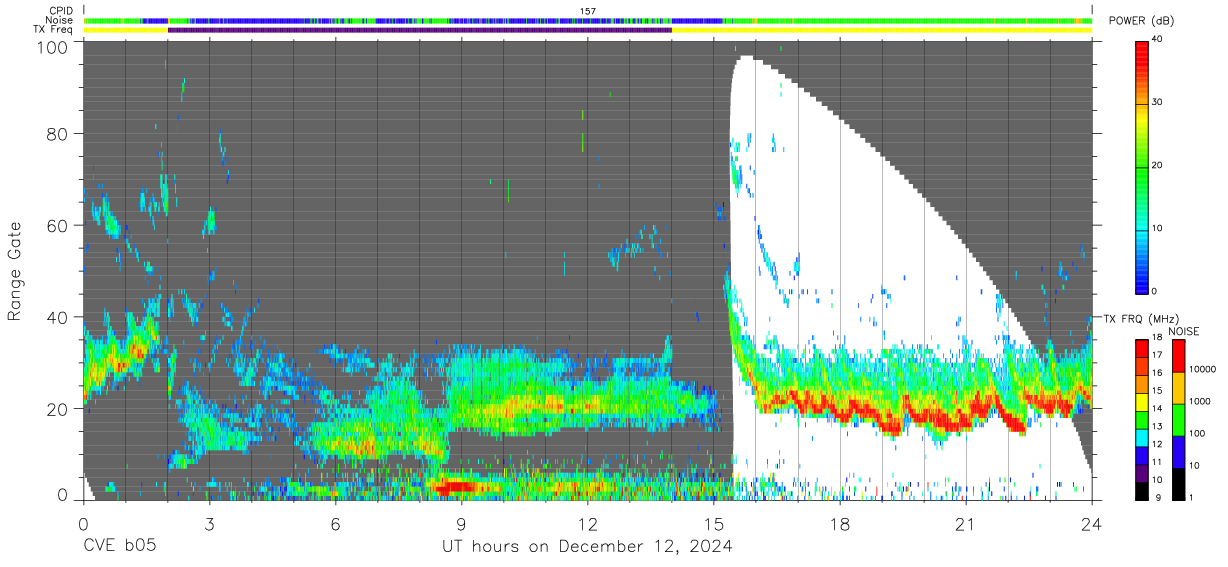Click the 'Range Gate' y-axis title

(x=15, y=272)
